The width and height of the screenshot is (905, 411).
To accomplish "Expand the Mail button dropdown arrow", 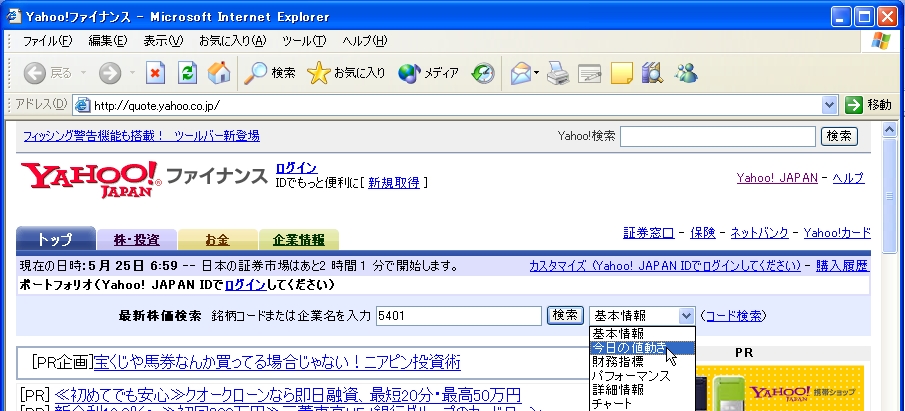I will (x=537, y=73).
